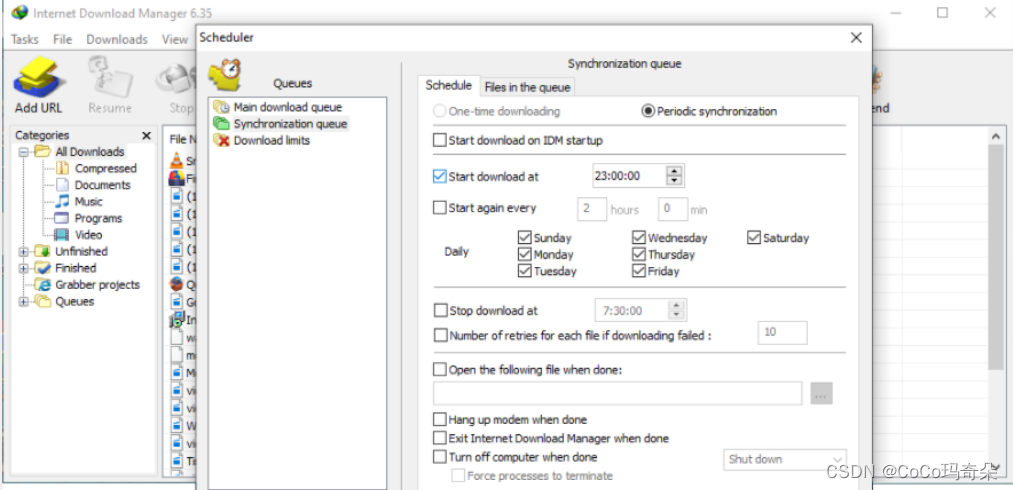Click the open file path text field
Image resolution: width=1013 pixels, height=490 pixels.
pyautogui.click(x=618, y=394)
